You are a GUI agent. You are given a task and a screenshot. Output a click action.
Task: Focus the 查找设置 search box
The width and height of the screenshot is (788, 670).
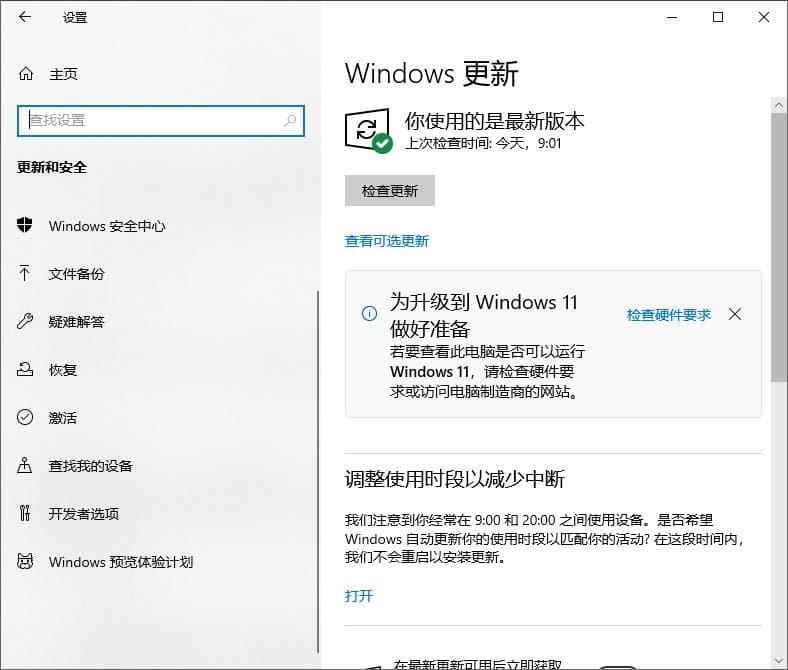(x=161, y=121)
